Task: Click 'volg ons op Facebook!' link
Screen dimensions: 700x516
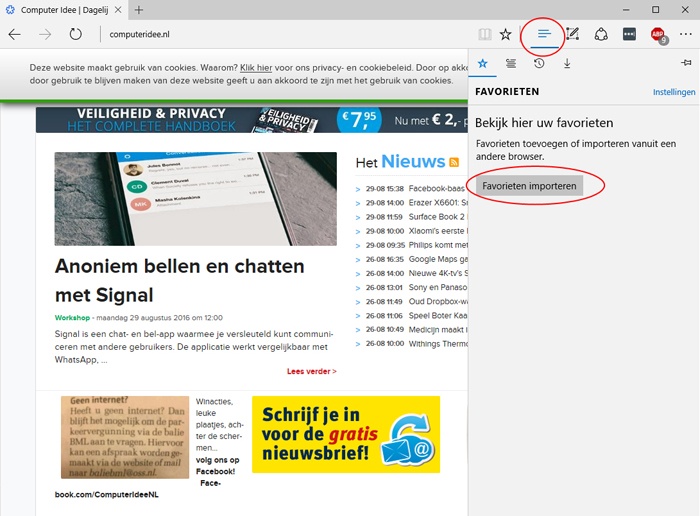Action: (x=217, y=466)
